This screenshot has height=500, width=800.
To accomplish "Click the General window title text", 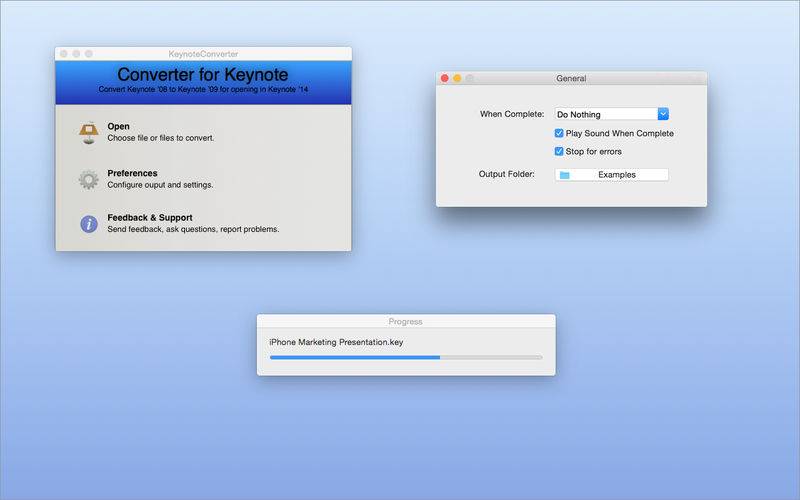I will click(571, 78).
